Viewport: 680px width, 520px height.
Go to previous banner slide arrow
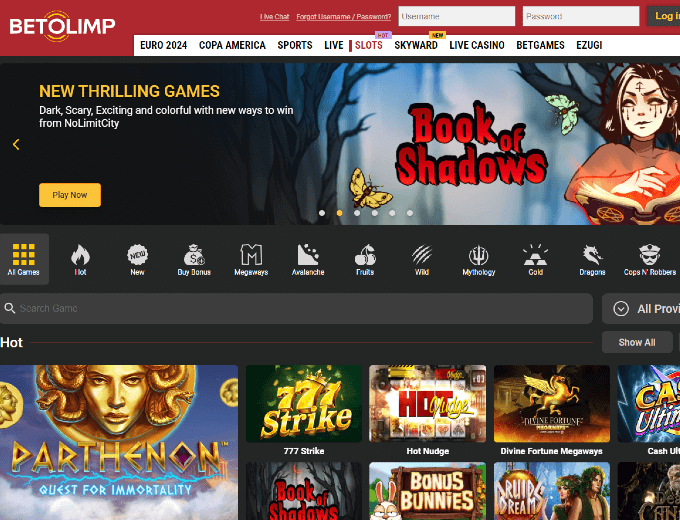(16, 144)
